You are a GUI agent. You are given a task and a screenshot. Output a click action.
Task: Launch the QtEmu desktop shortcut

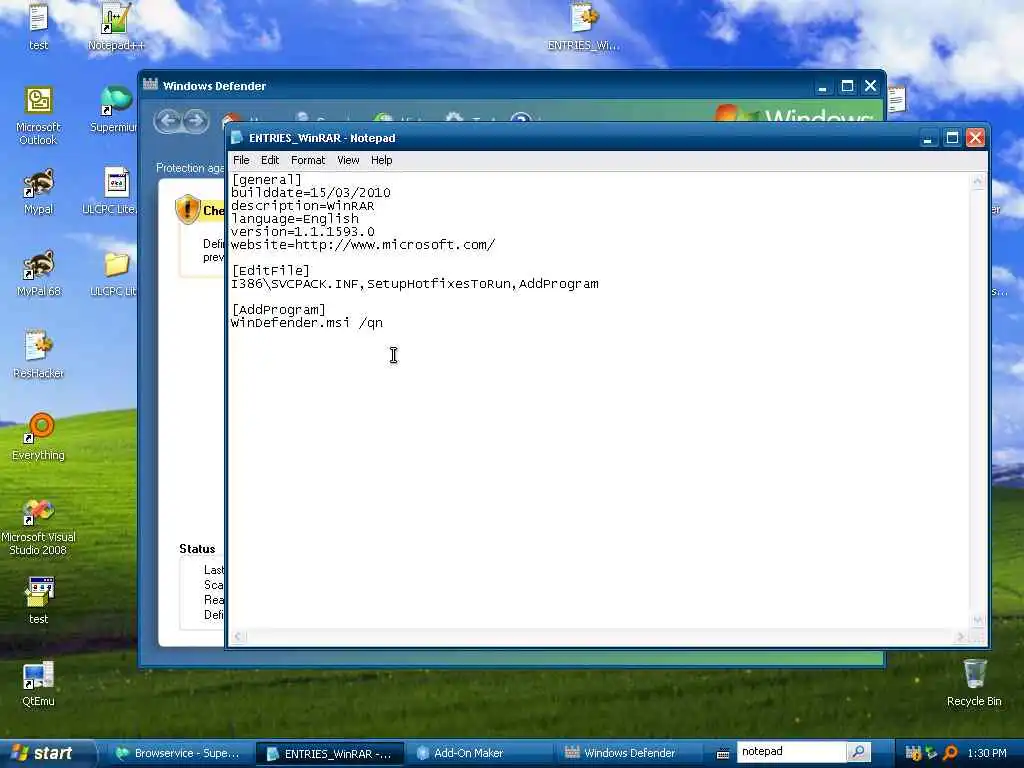[x=39, y=684]
